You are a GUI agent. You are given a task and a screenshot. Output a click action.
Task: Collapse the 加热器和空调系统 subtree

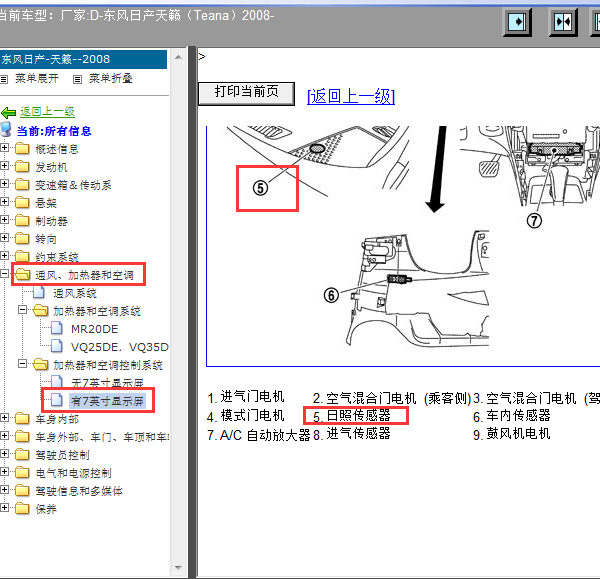23,309
